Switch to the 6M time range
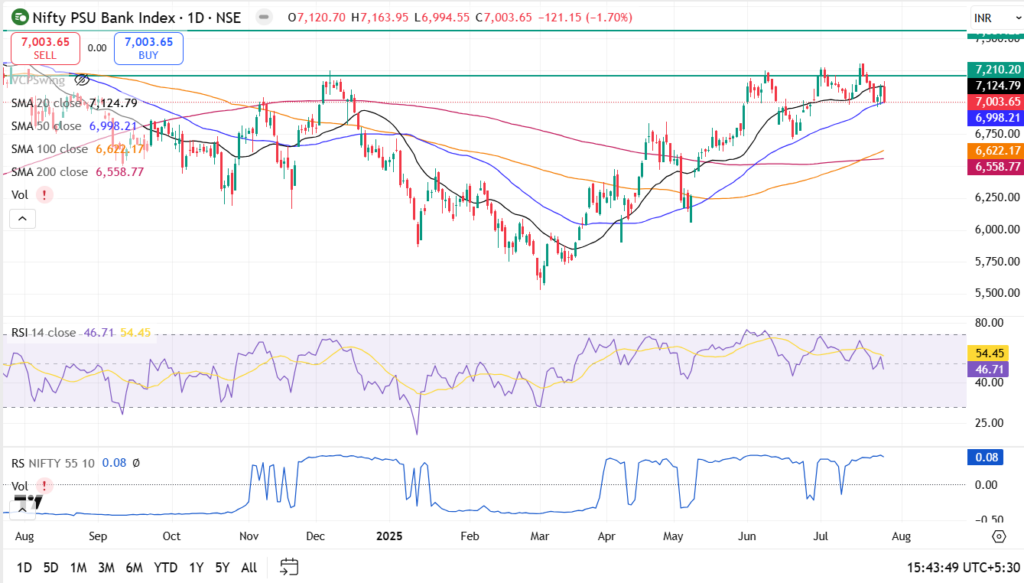The width and height of the screenshot is (1024, 583). click(x=135, y=567)
